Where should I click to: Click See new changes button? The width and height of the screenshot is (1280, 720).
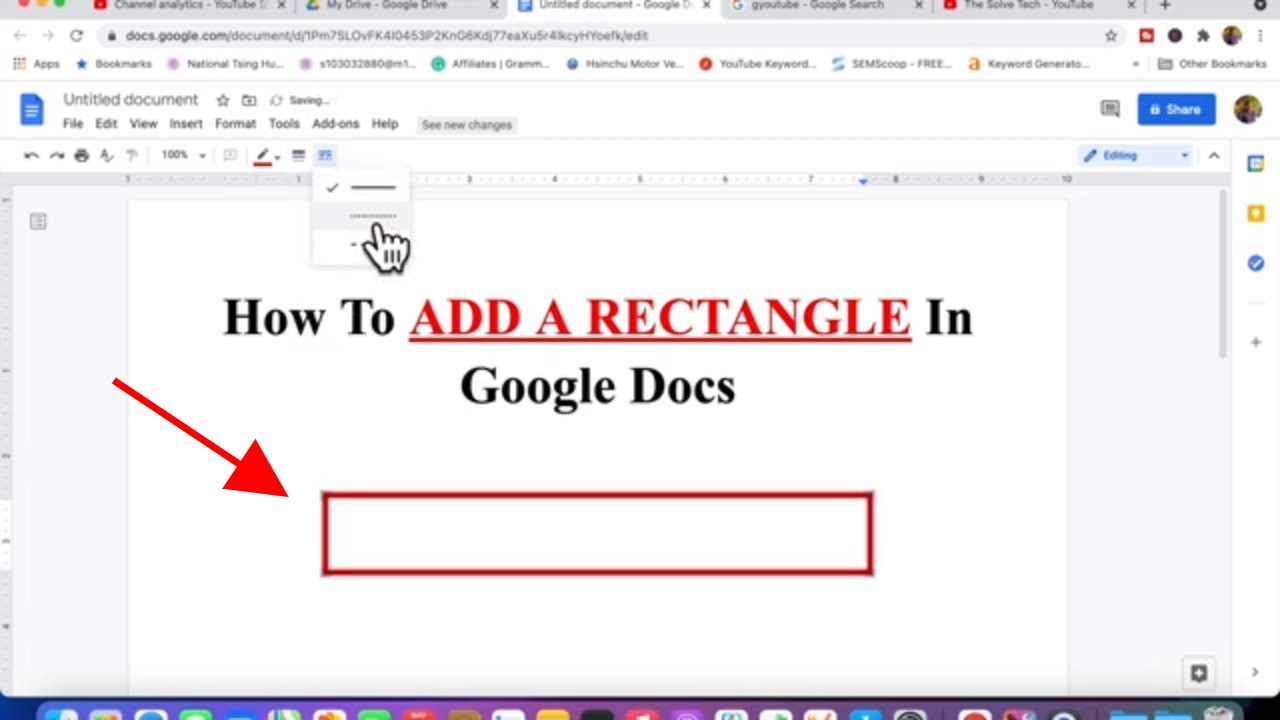coord(467,125)
